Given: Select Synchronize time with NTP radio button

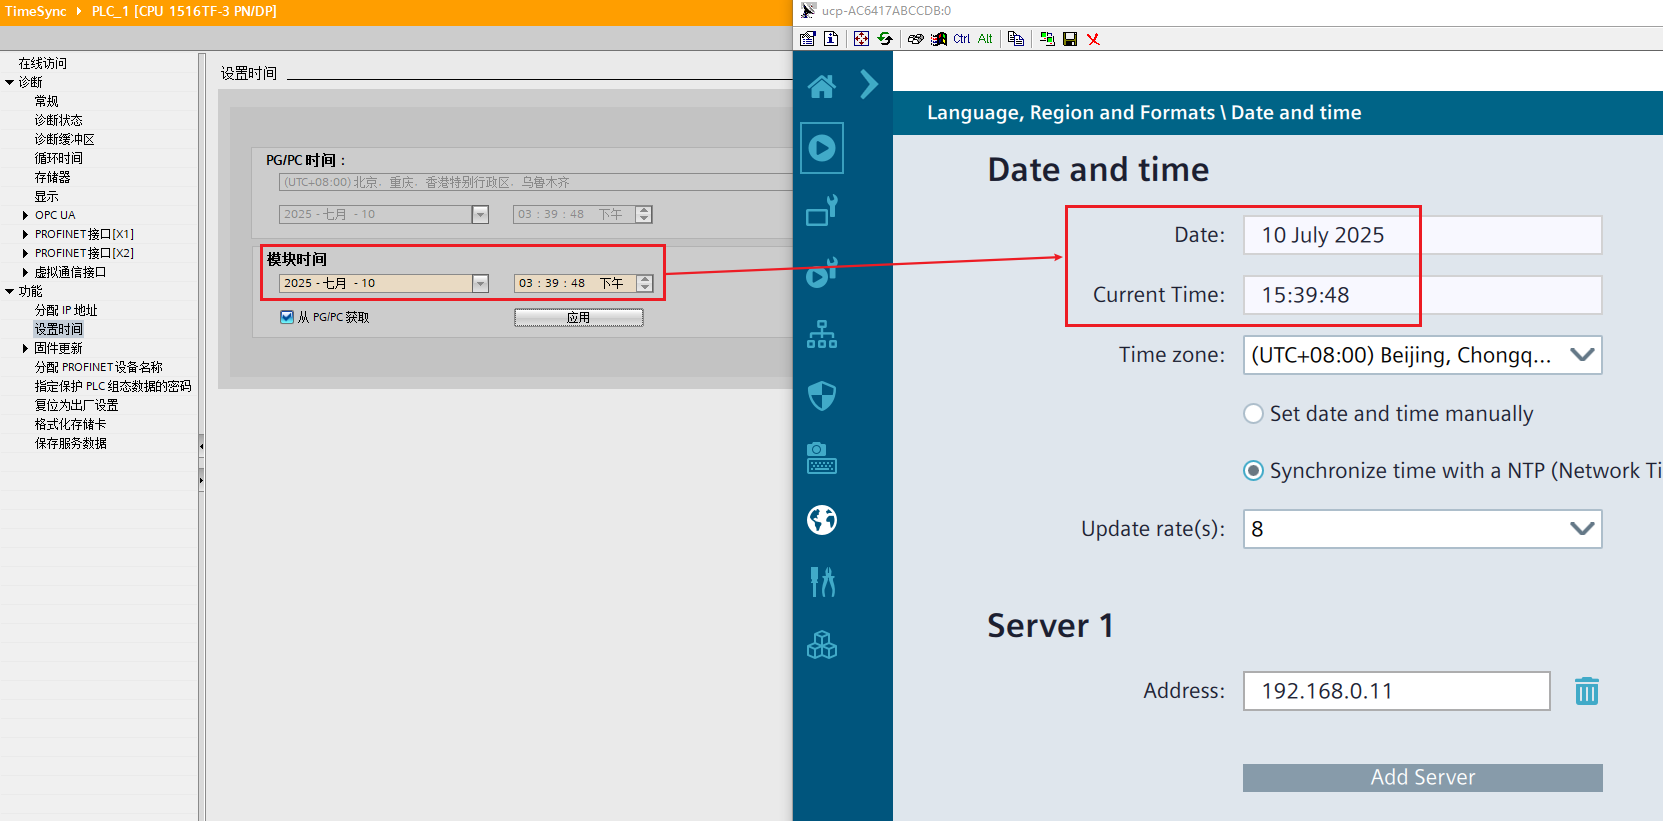Looking at the screenshot, I should [x=1253, y=471].
